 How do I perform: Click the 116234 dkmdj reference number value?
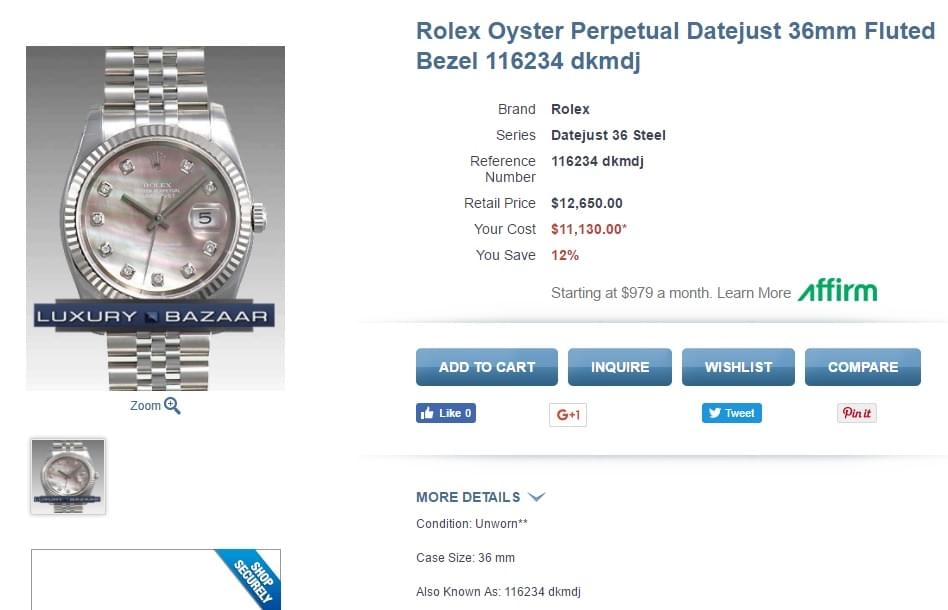tap(597, 161)
